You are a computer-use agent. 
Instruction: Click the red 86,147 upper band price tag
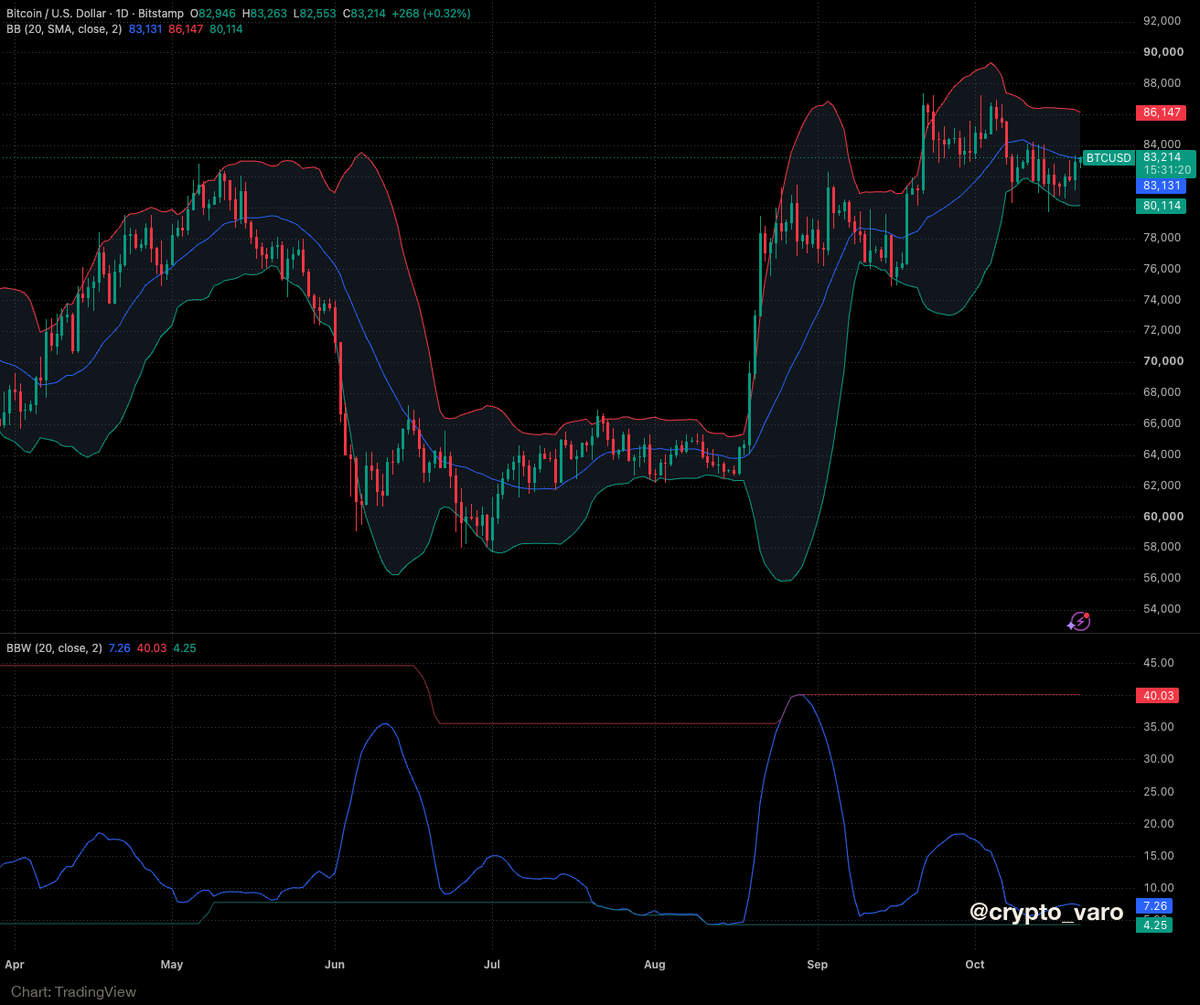click(1160, 113)
